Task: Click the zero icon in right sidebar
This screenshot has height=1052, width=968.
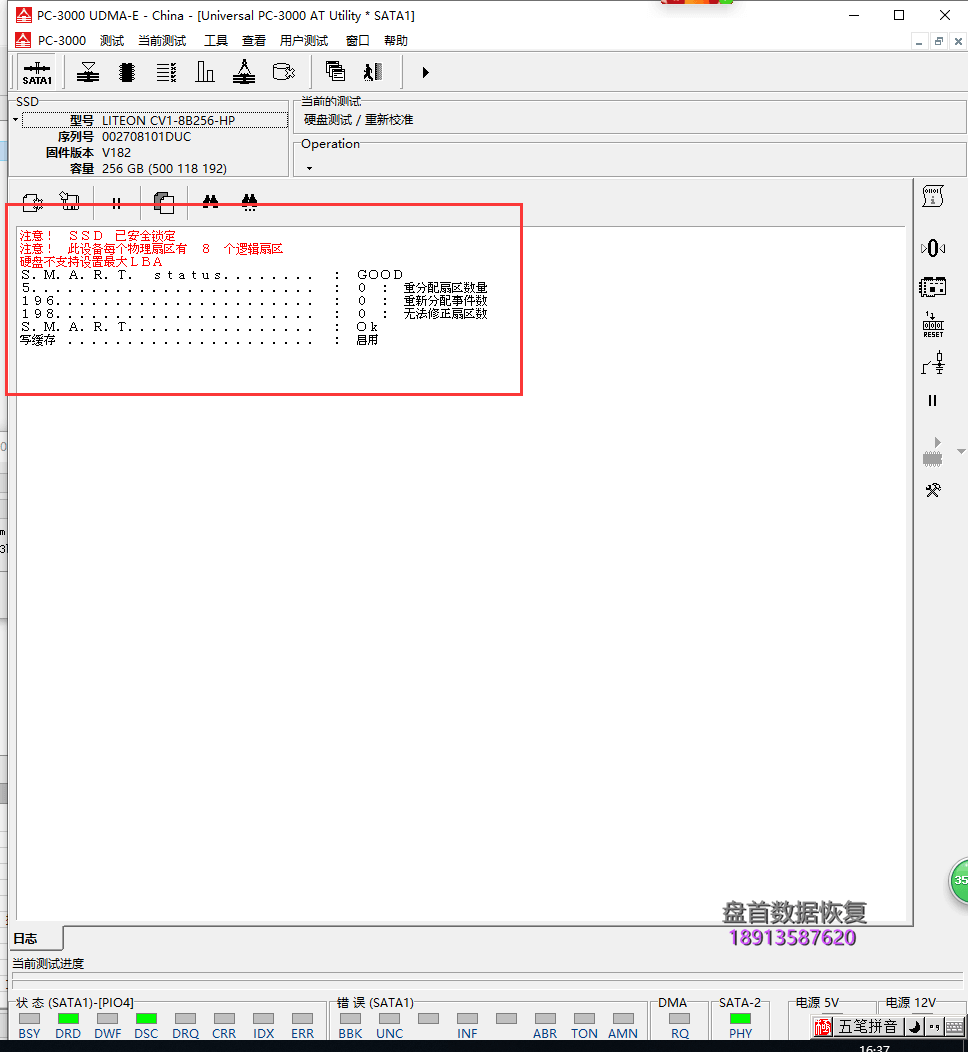Action: click(933, 249)
